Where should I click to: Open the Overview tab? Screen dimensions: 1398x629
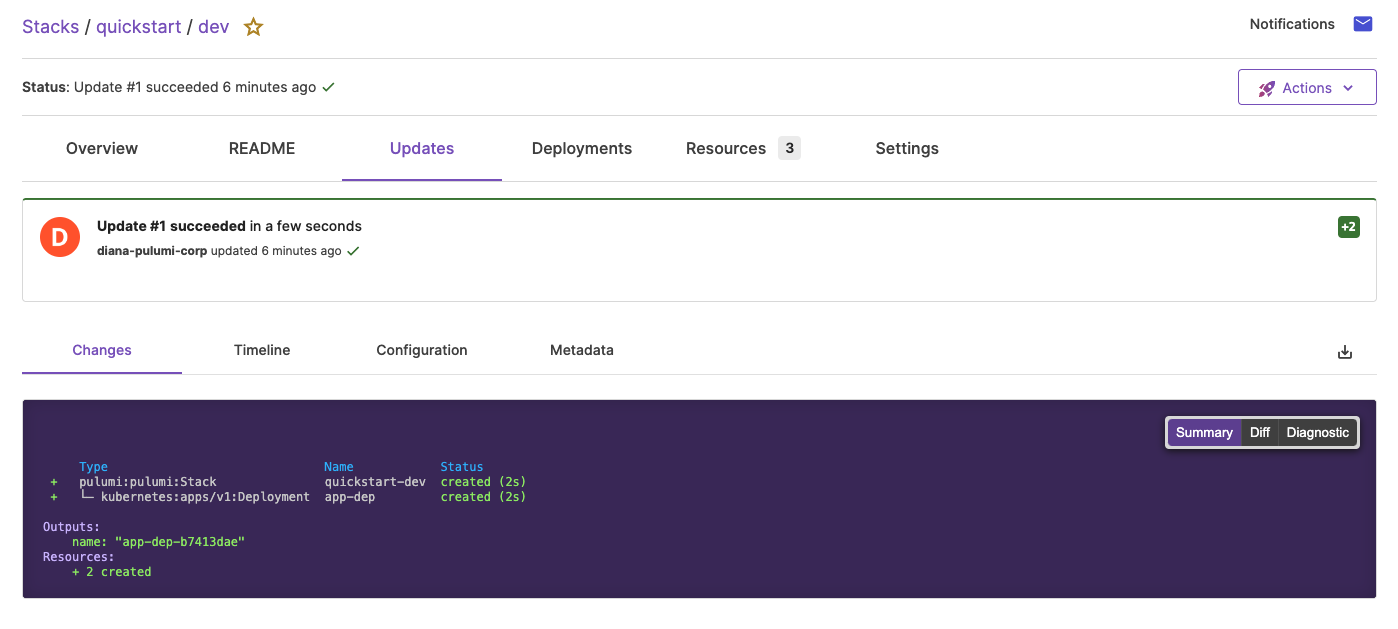coord(102,148)
